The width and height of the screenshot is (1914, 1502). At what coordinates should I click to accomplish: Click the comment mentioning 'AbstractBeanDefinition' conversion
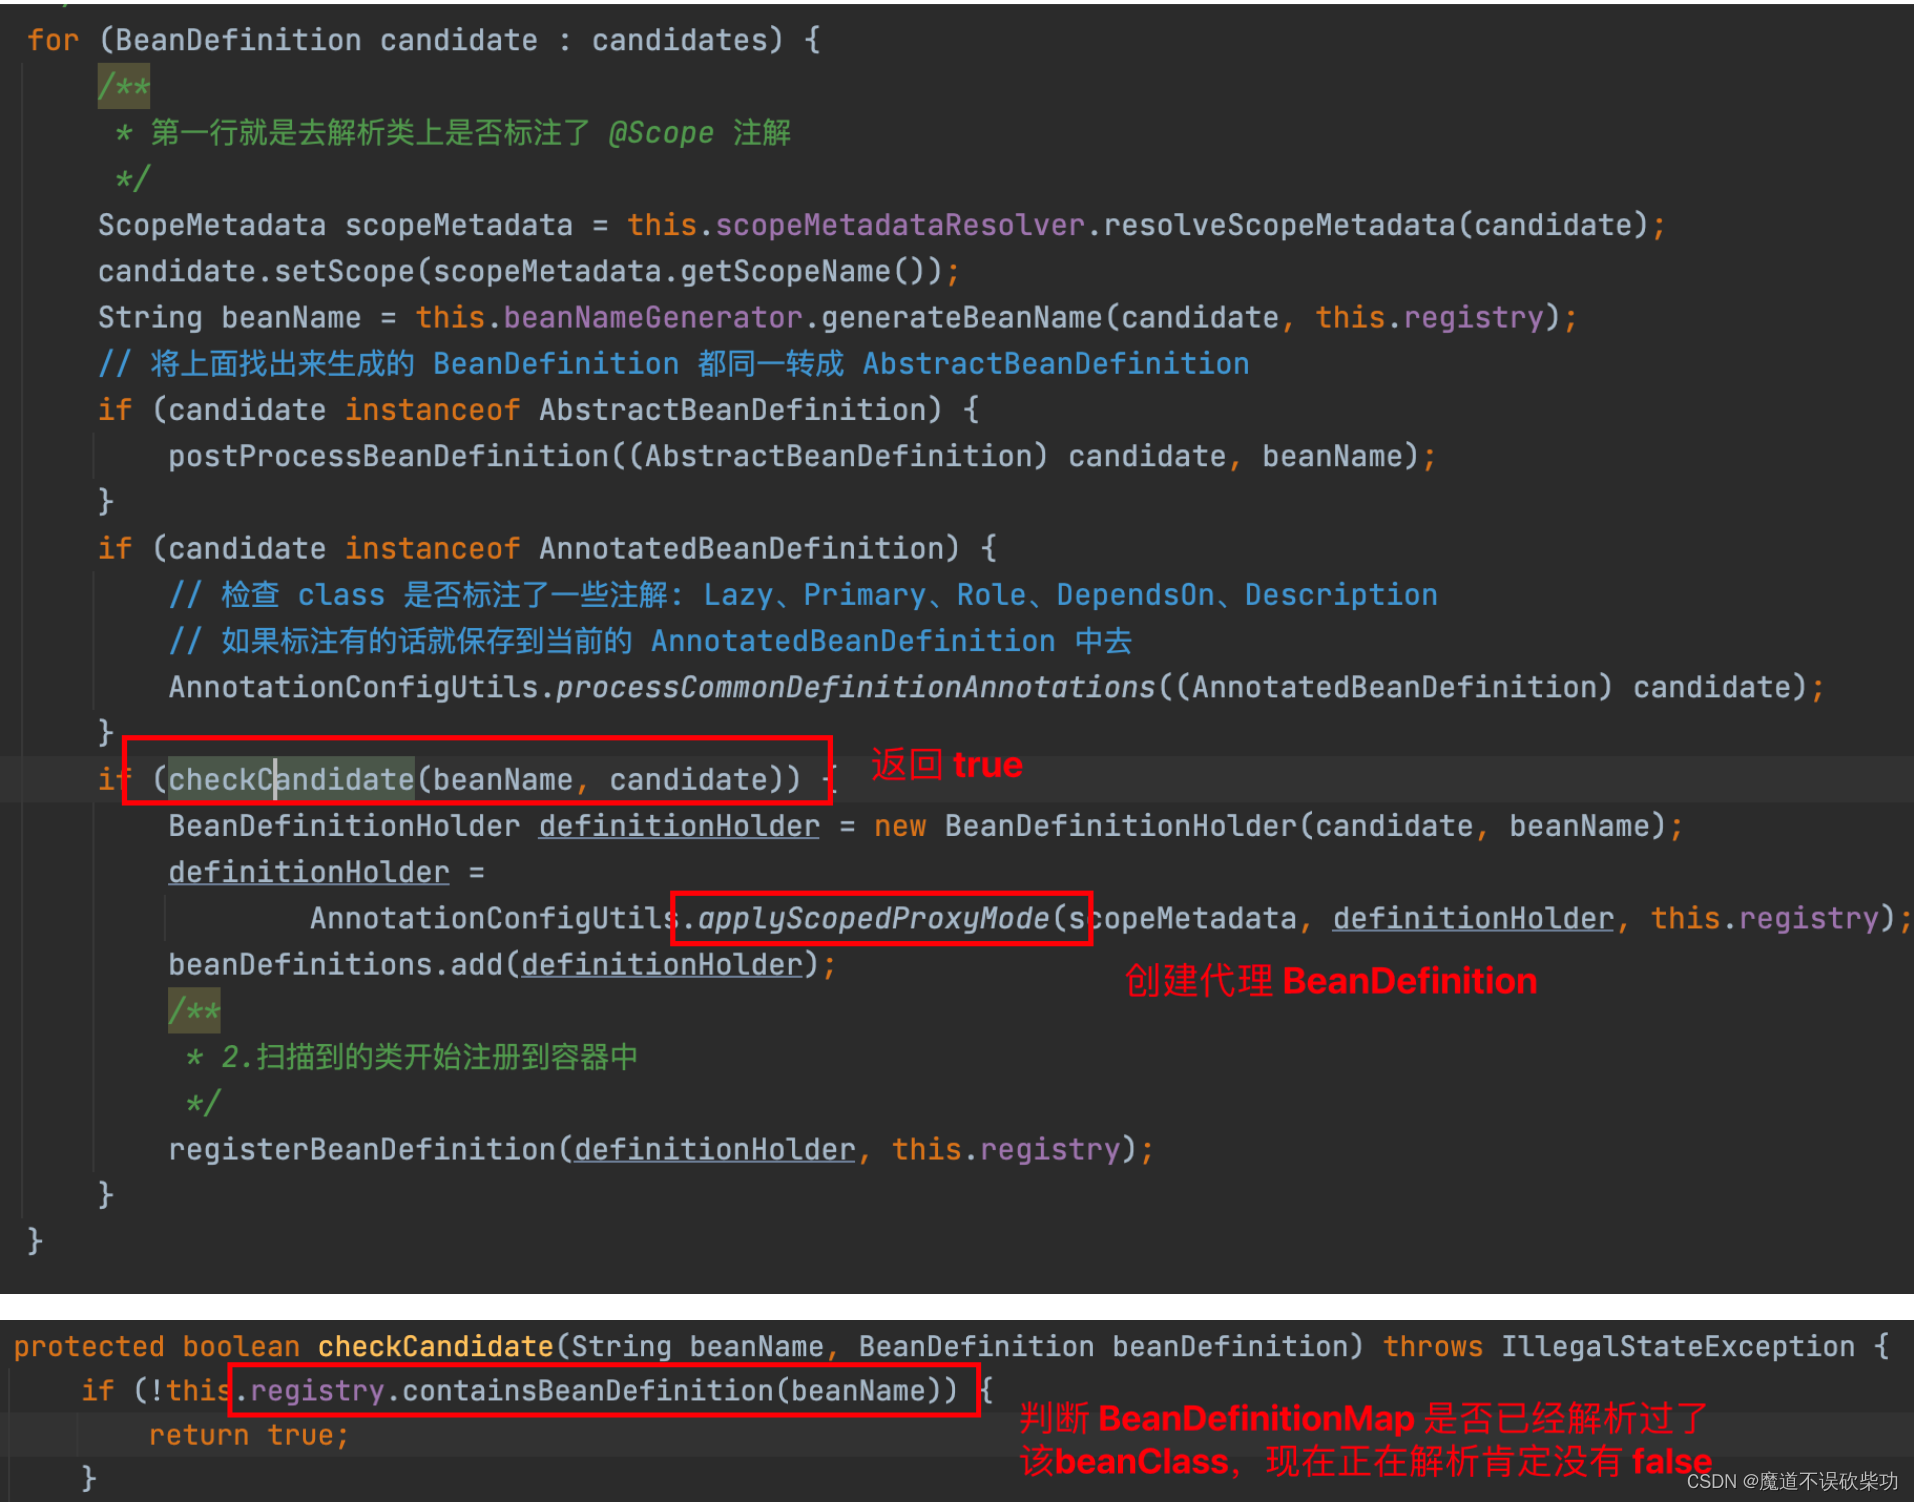point(673,364)
